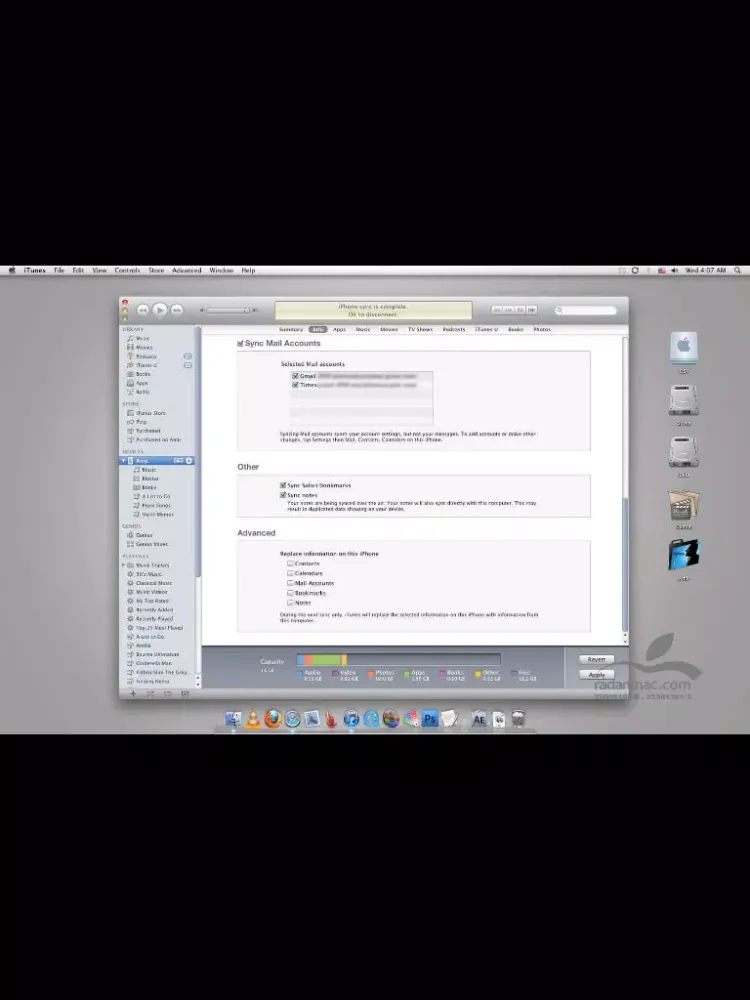Click the volume slider in iTunes toolbar
Image resolution: width=750 pixels, height=1000 pixels.
coord(228,311)
